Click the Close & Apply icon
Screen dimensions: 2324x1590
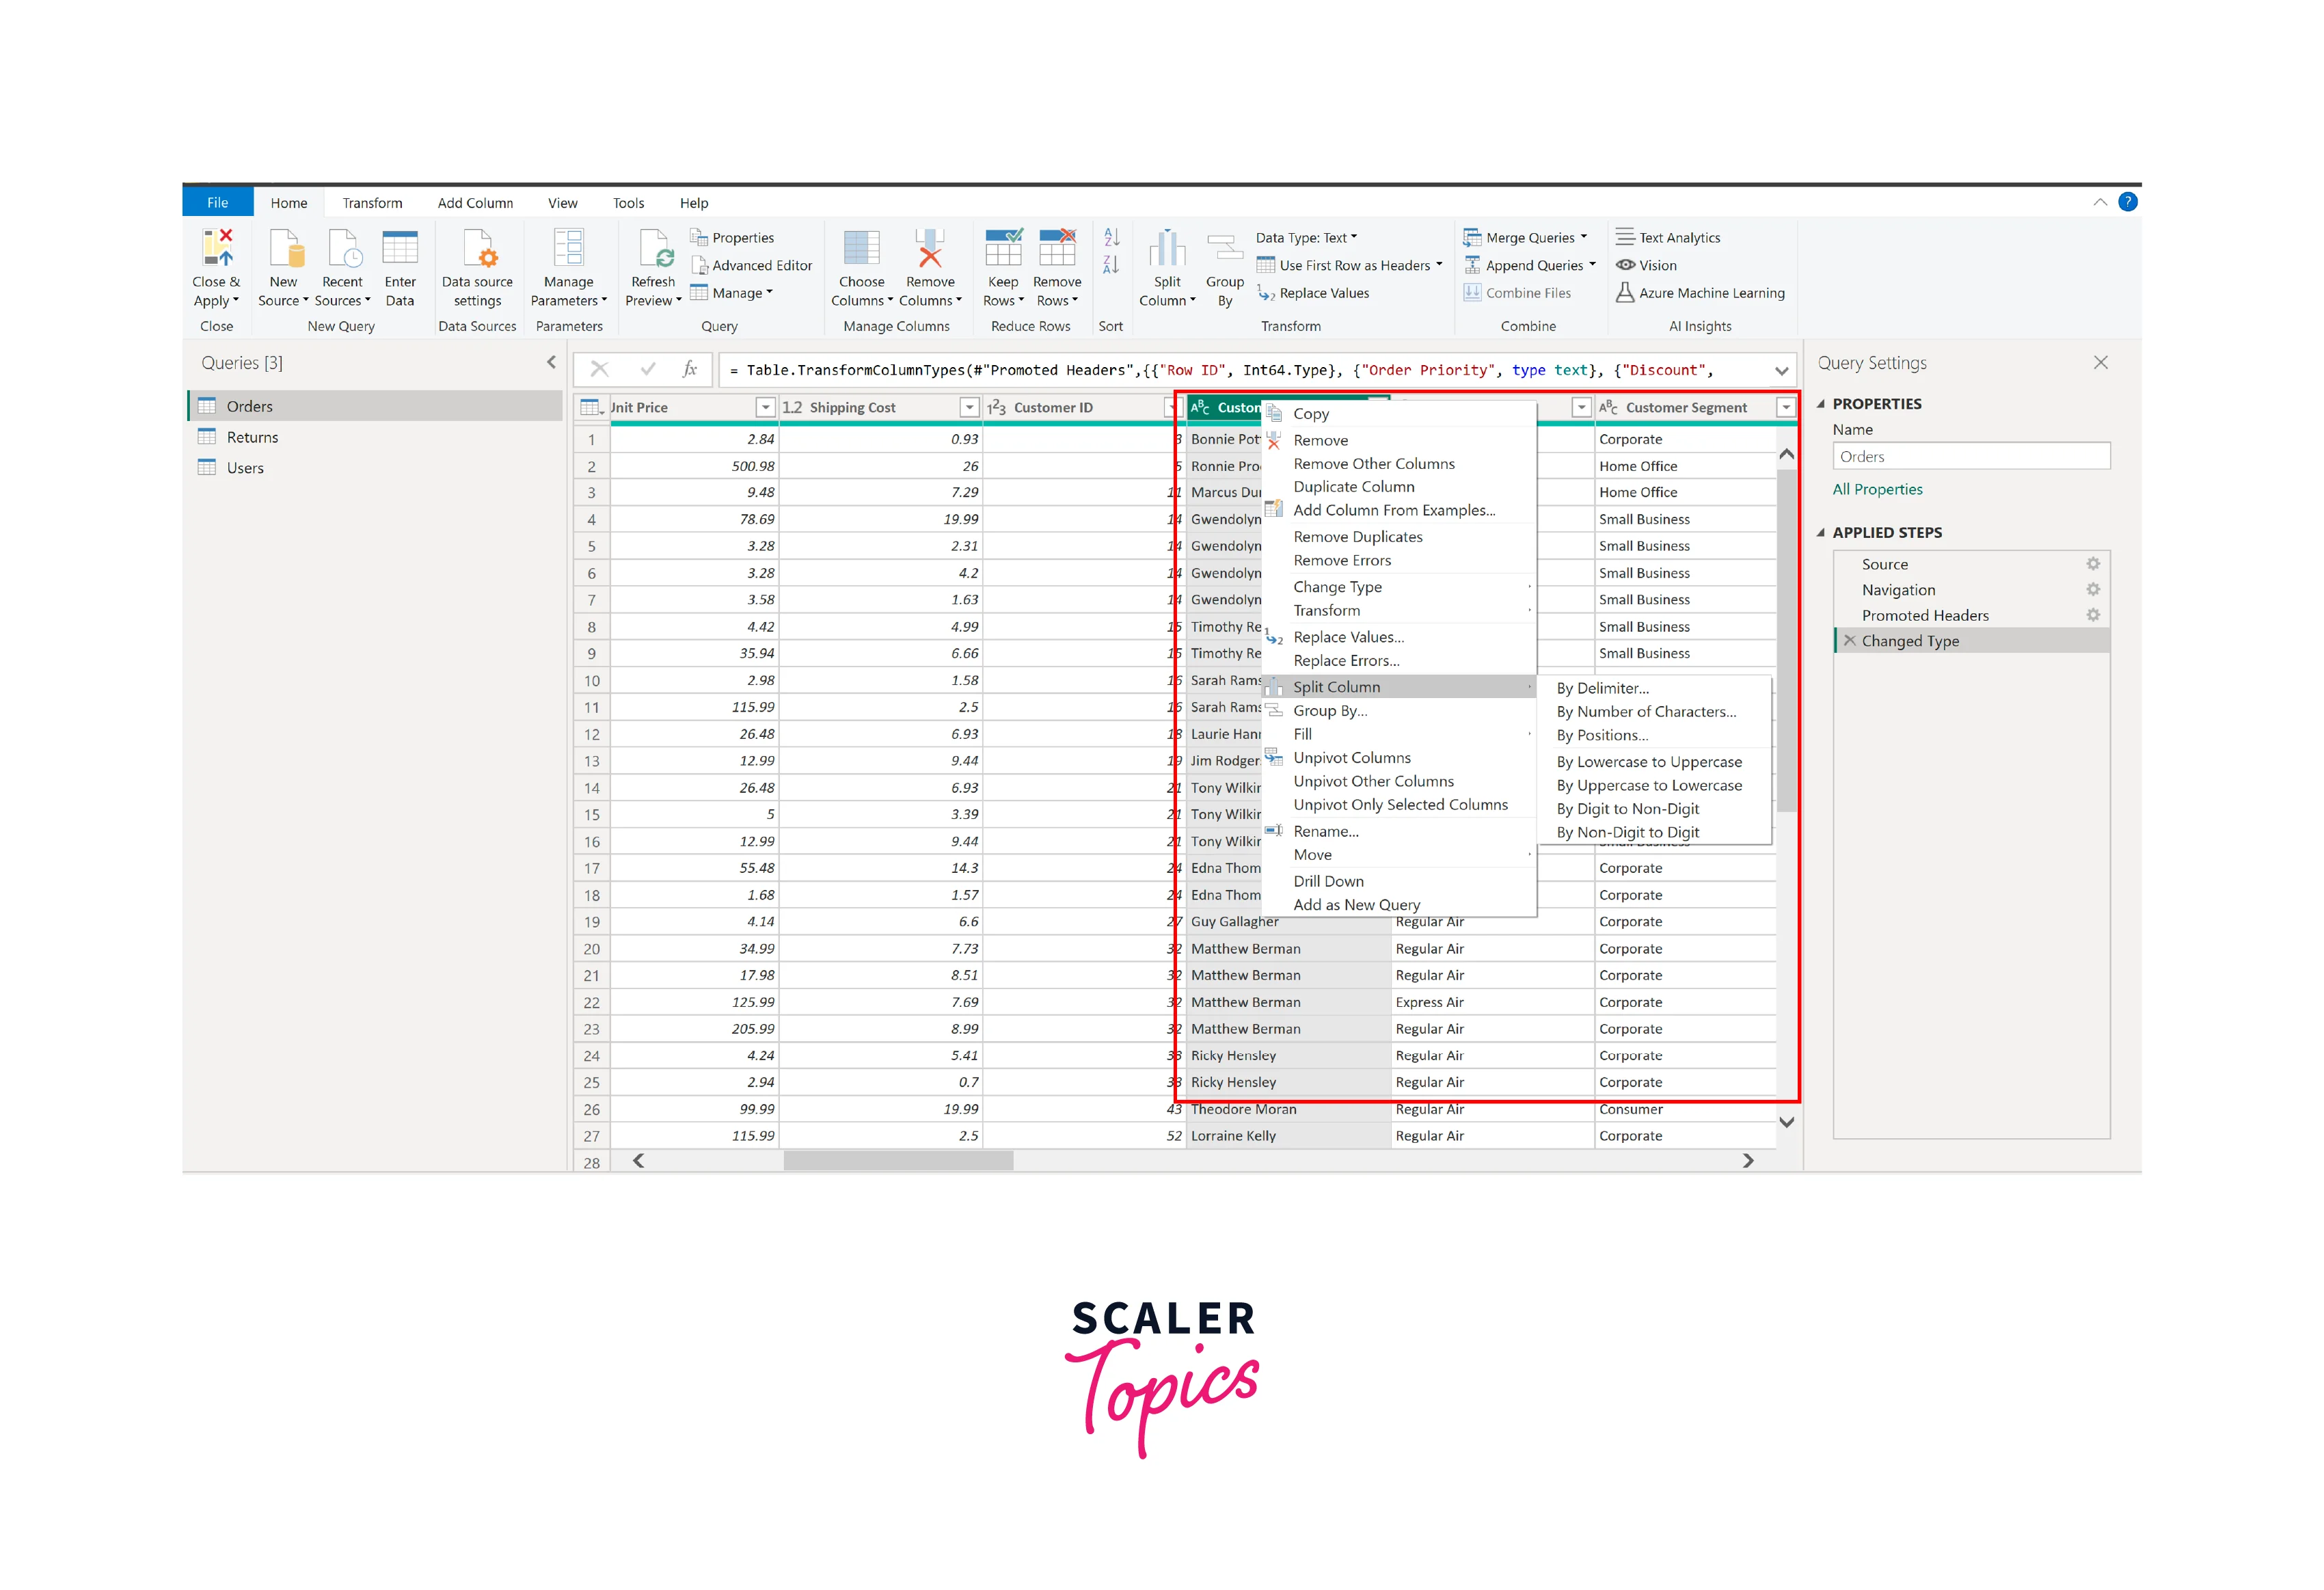[x=216, y=248]
